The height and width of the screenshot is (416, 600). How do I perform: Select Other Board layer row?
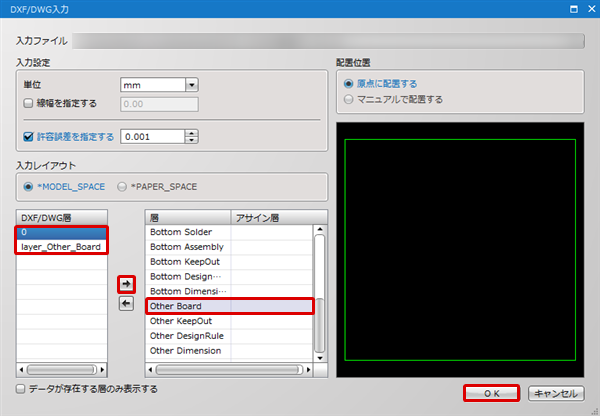tap(229, 306)
